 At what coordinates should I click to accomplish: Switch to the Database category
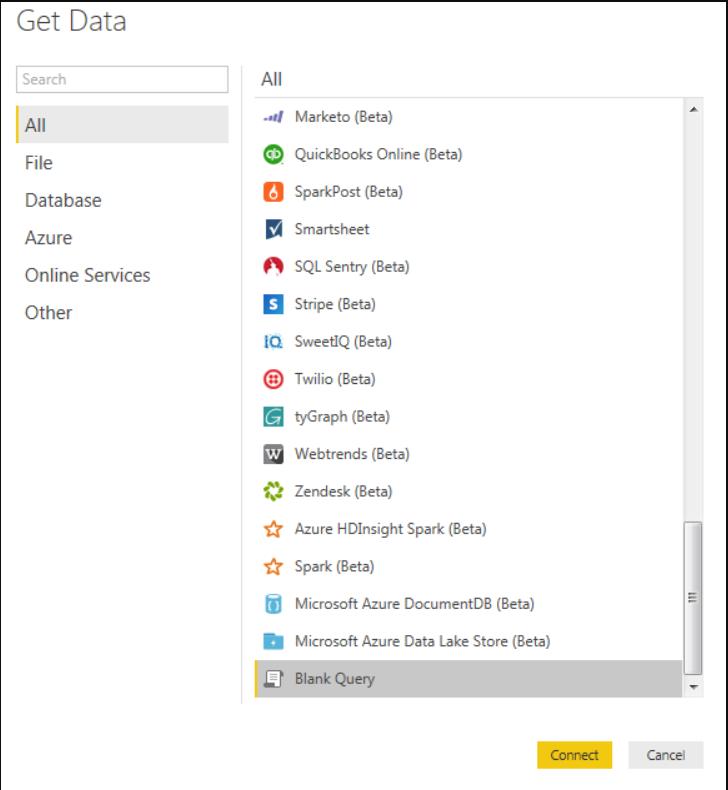coord(63,200)
